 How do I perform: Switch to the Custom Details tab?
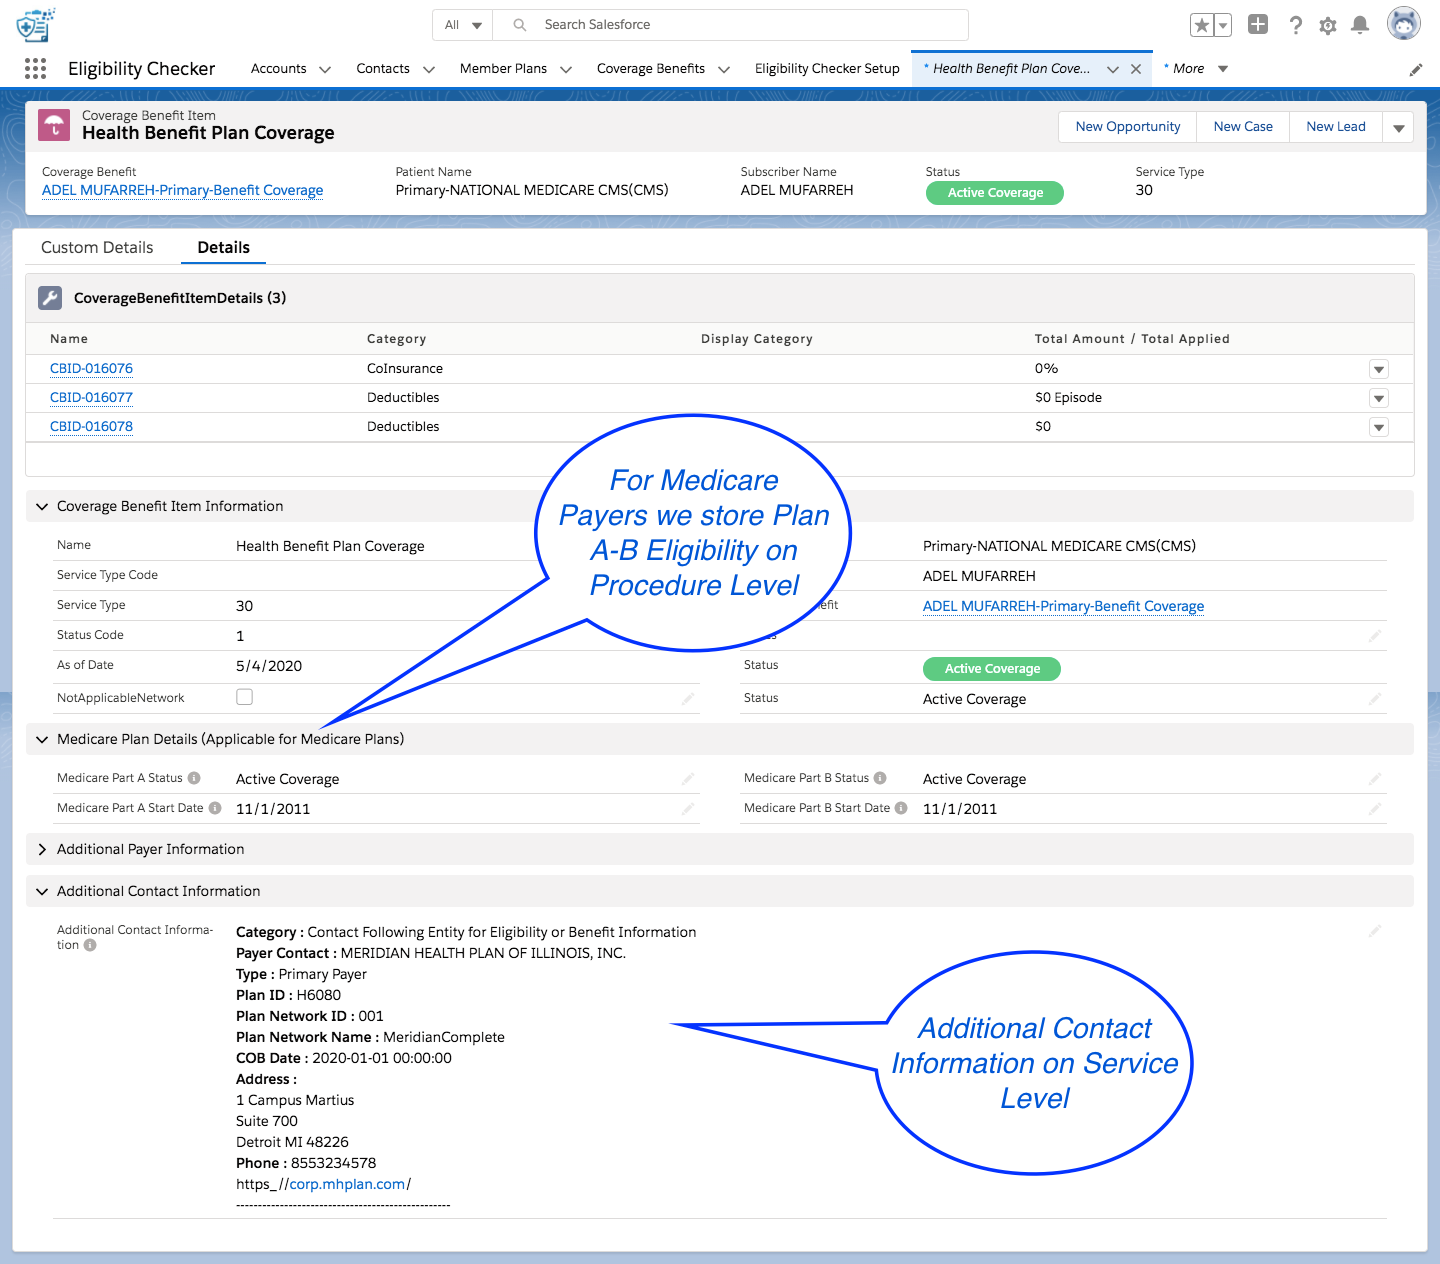97,247
